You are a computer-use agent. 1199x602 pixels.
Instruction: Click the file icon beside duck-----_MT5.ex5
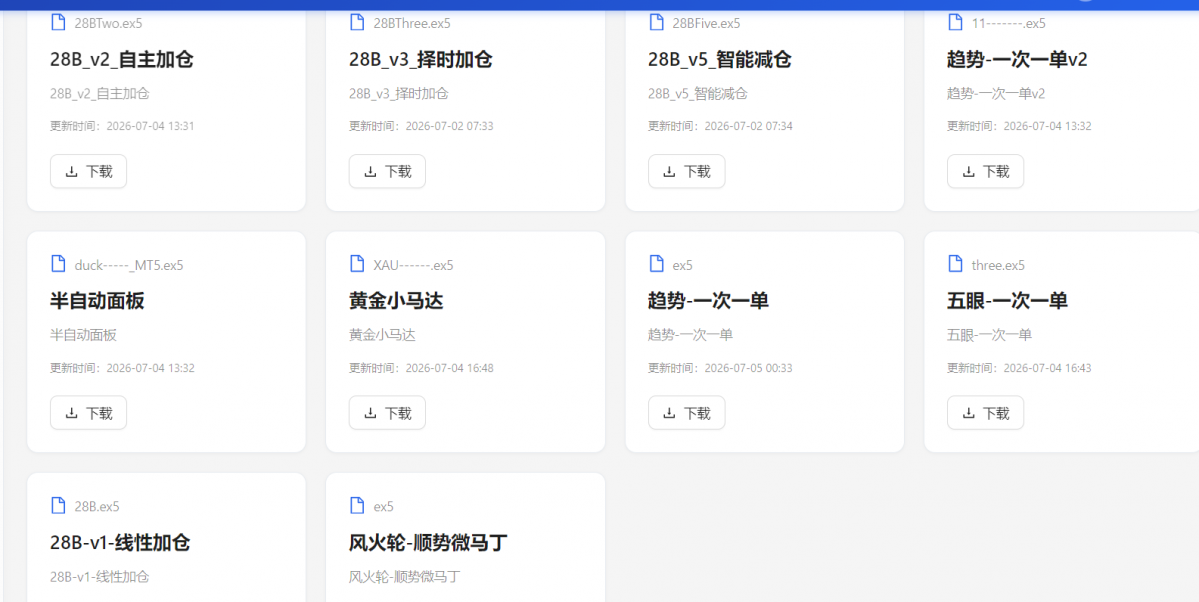(58, 264)
